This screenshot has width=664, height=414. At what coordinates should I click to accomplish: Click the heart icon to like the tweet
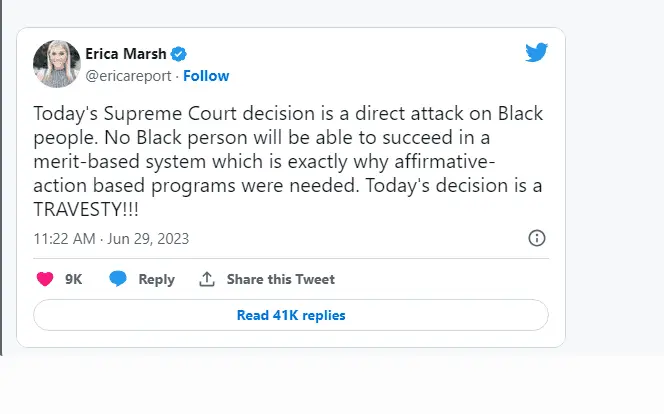pyautogui.click(x=44, y=279)
